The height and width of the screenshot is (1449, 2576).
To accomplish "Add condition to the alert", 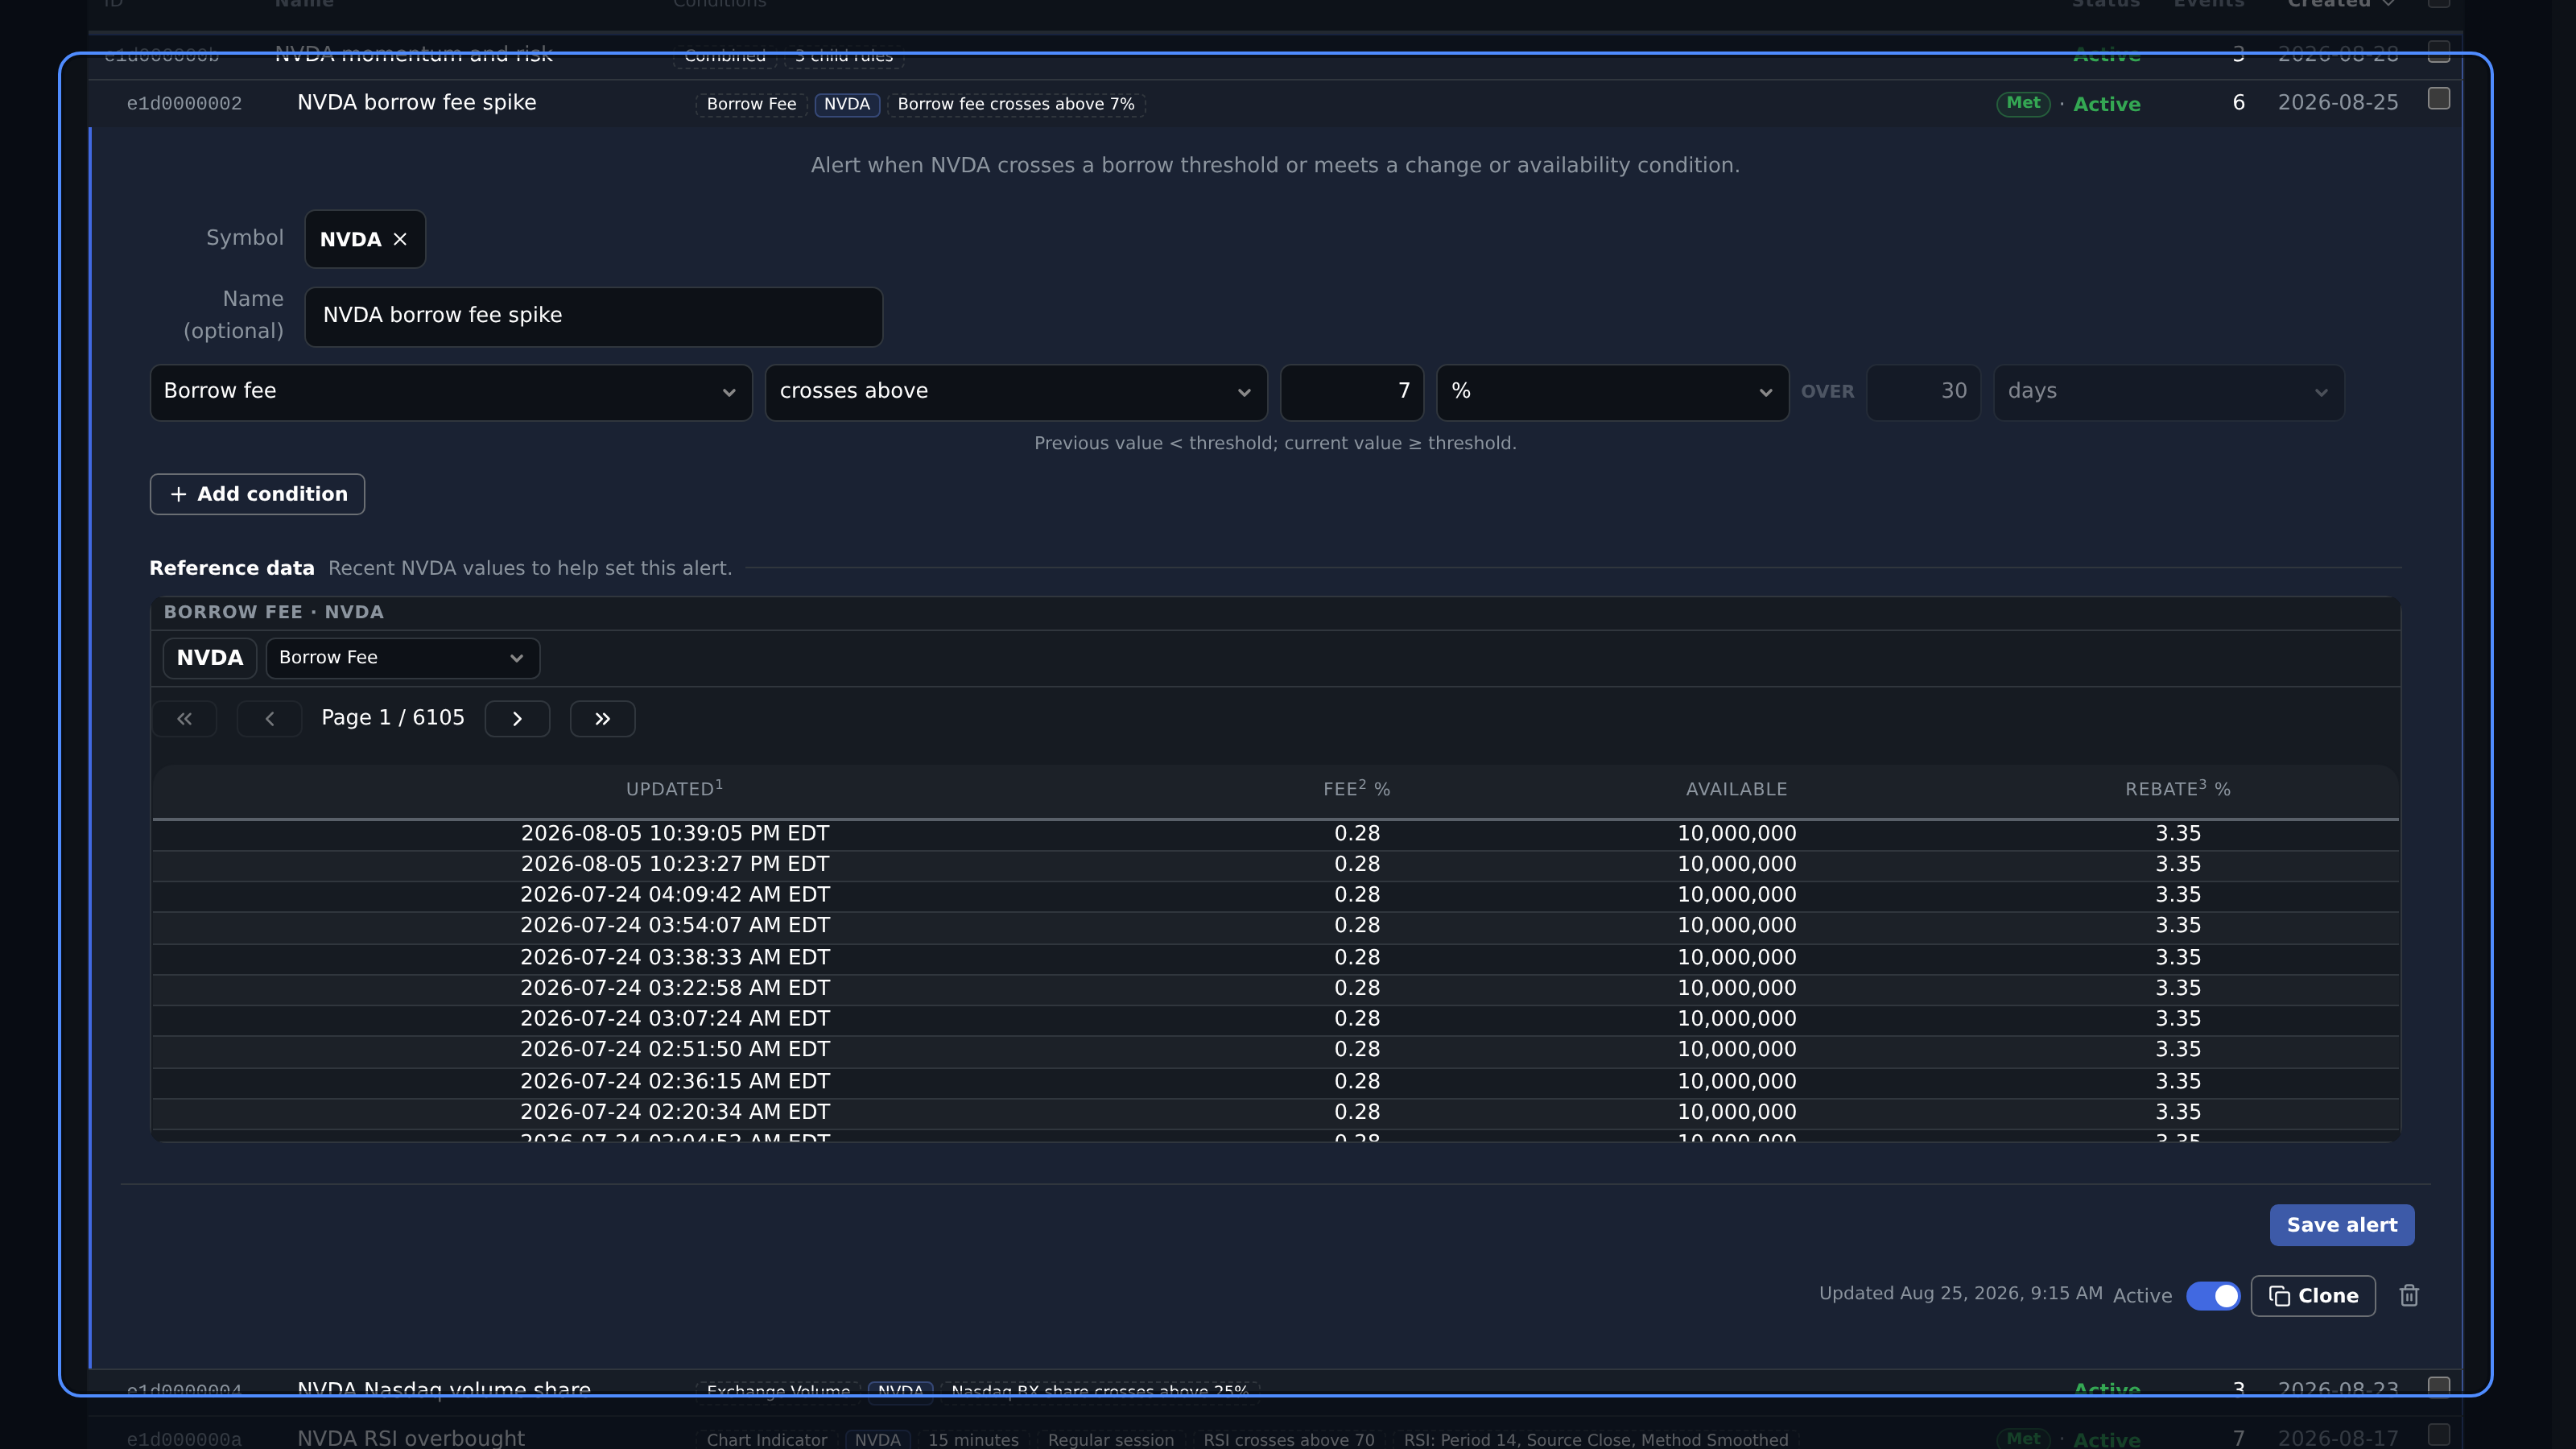I will coord(257,494).
